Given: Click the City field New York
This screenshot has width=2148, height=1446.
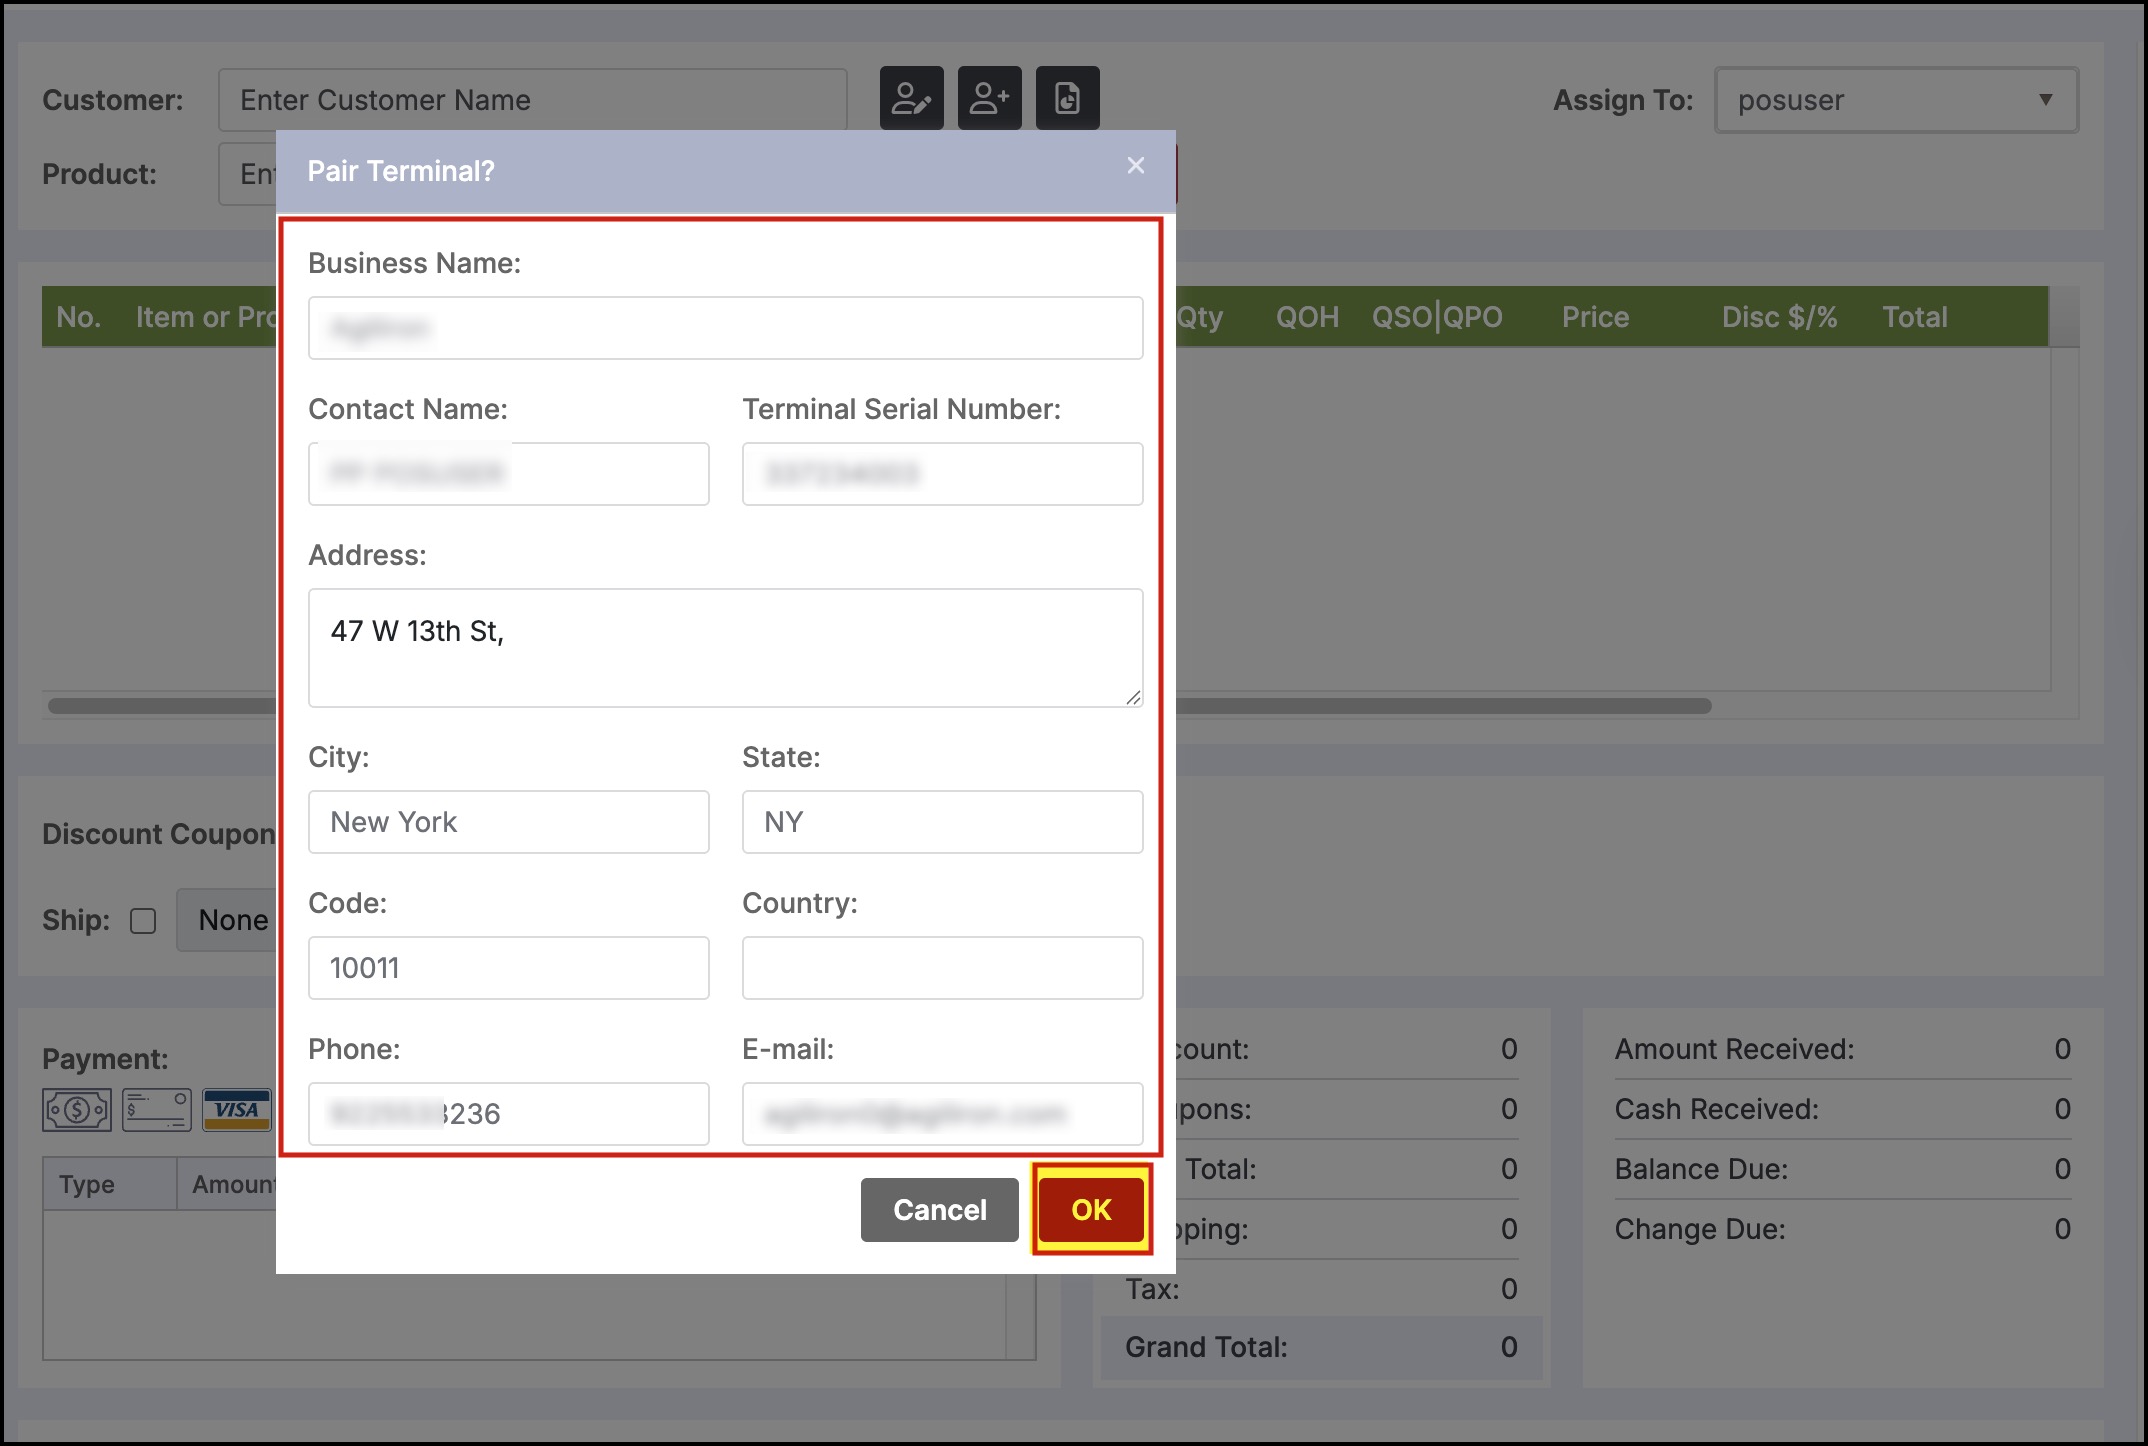Looking at the screenshot, I should click(508, 822).
